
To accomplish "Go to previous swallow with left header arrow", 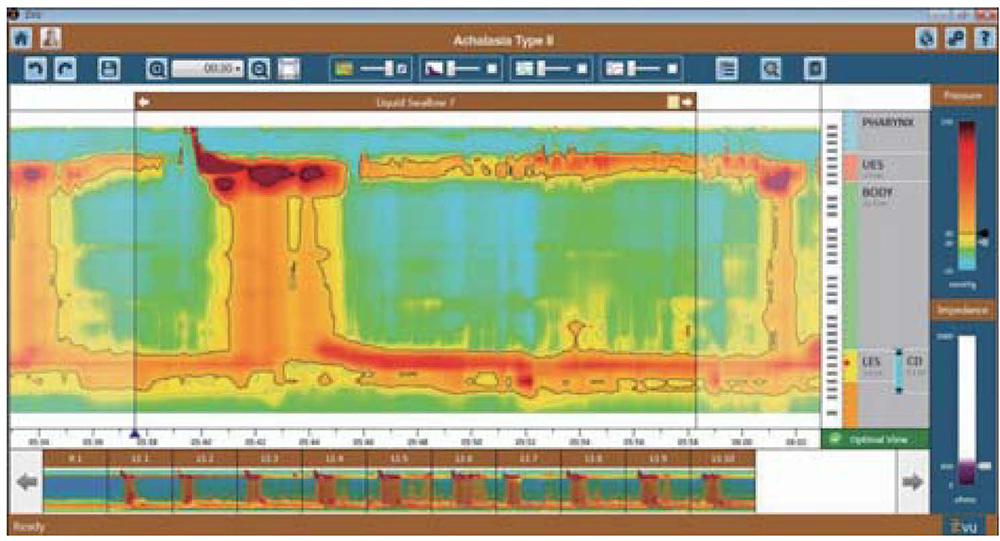I will point(144,101).
